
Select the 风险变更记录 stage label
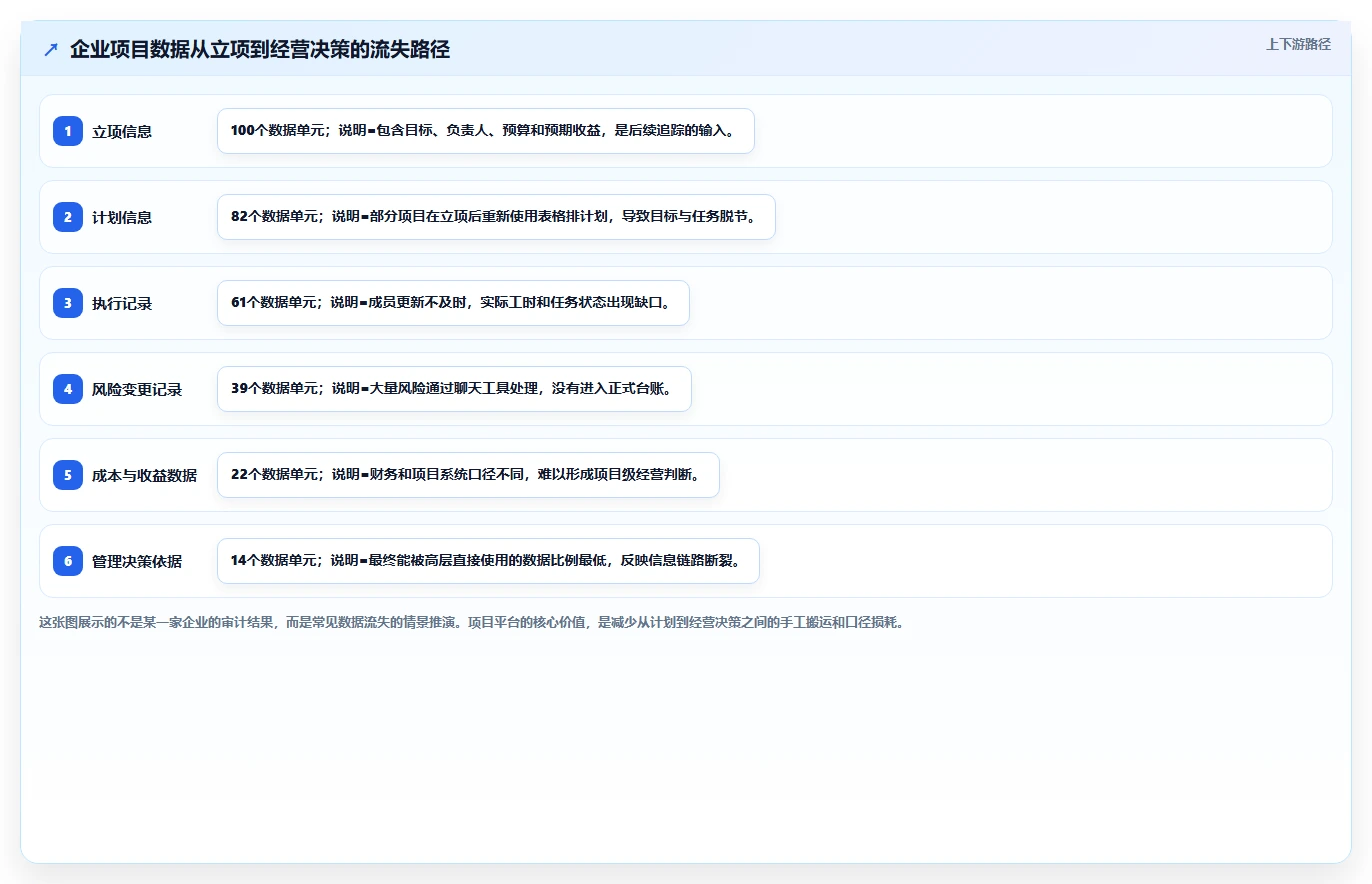click(x=137, y=389)
